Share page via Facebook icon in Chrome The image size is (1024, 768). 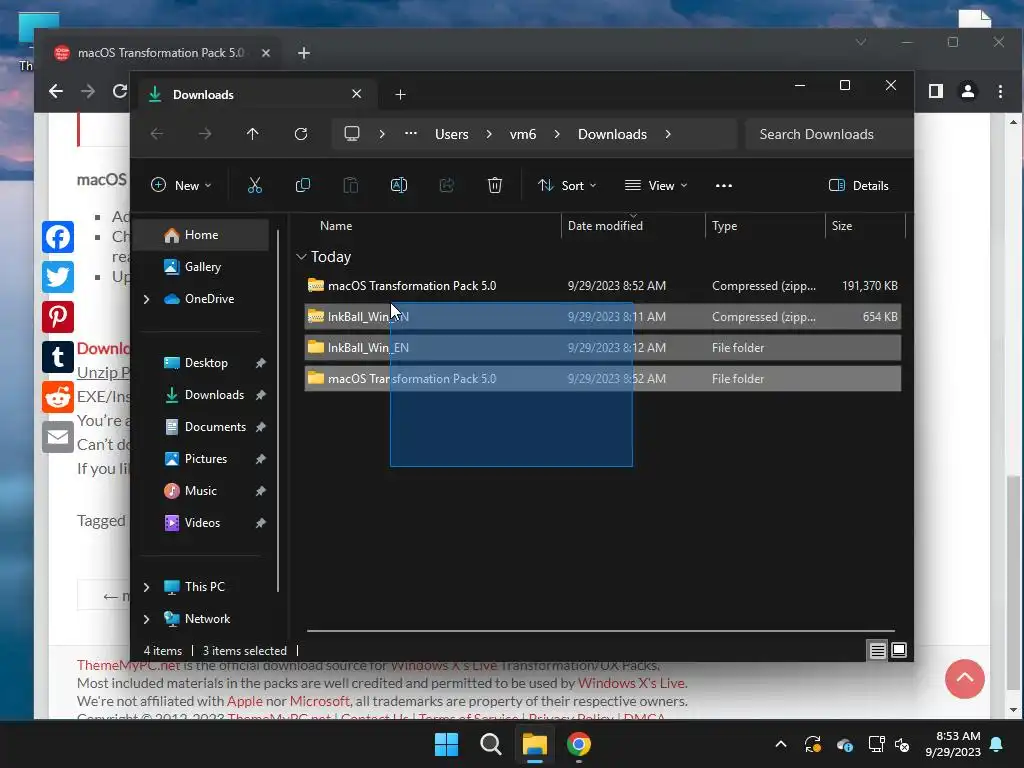click(57, 236)
